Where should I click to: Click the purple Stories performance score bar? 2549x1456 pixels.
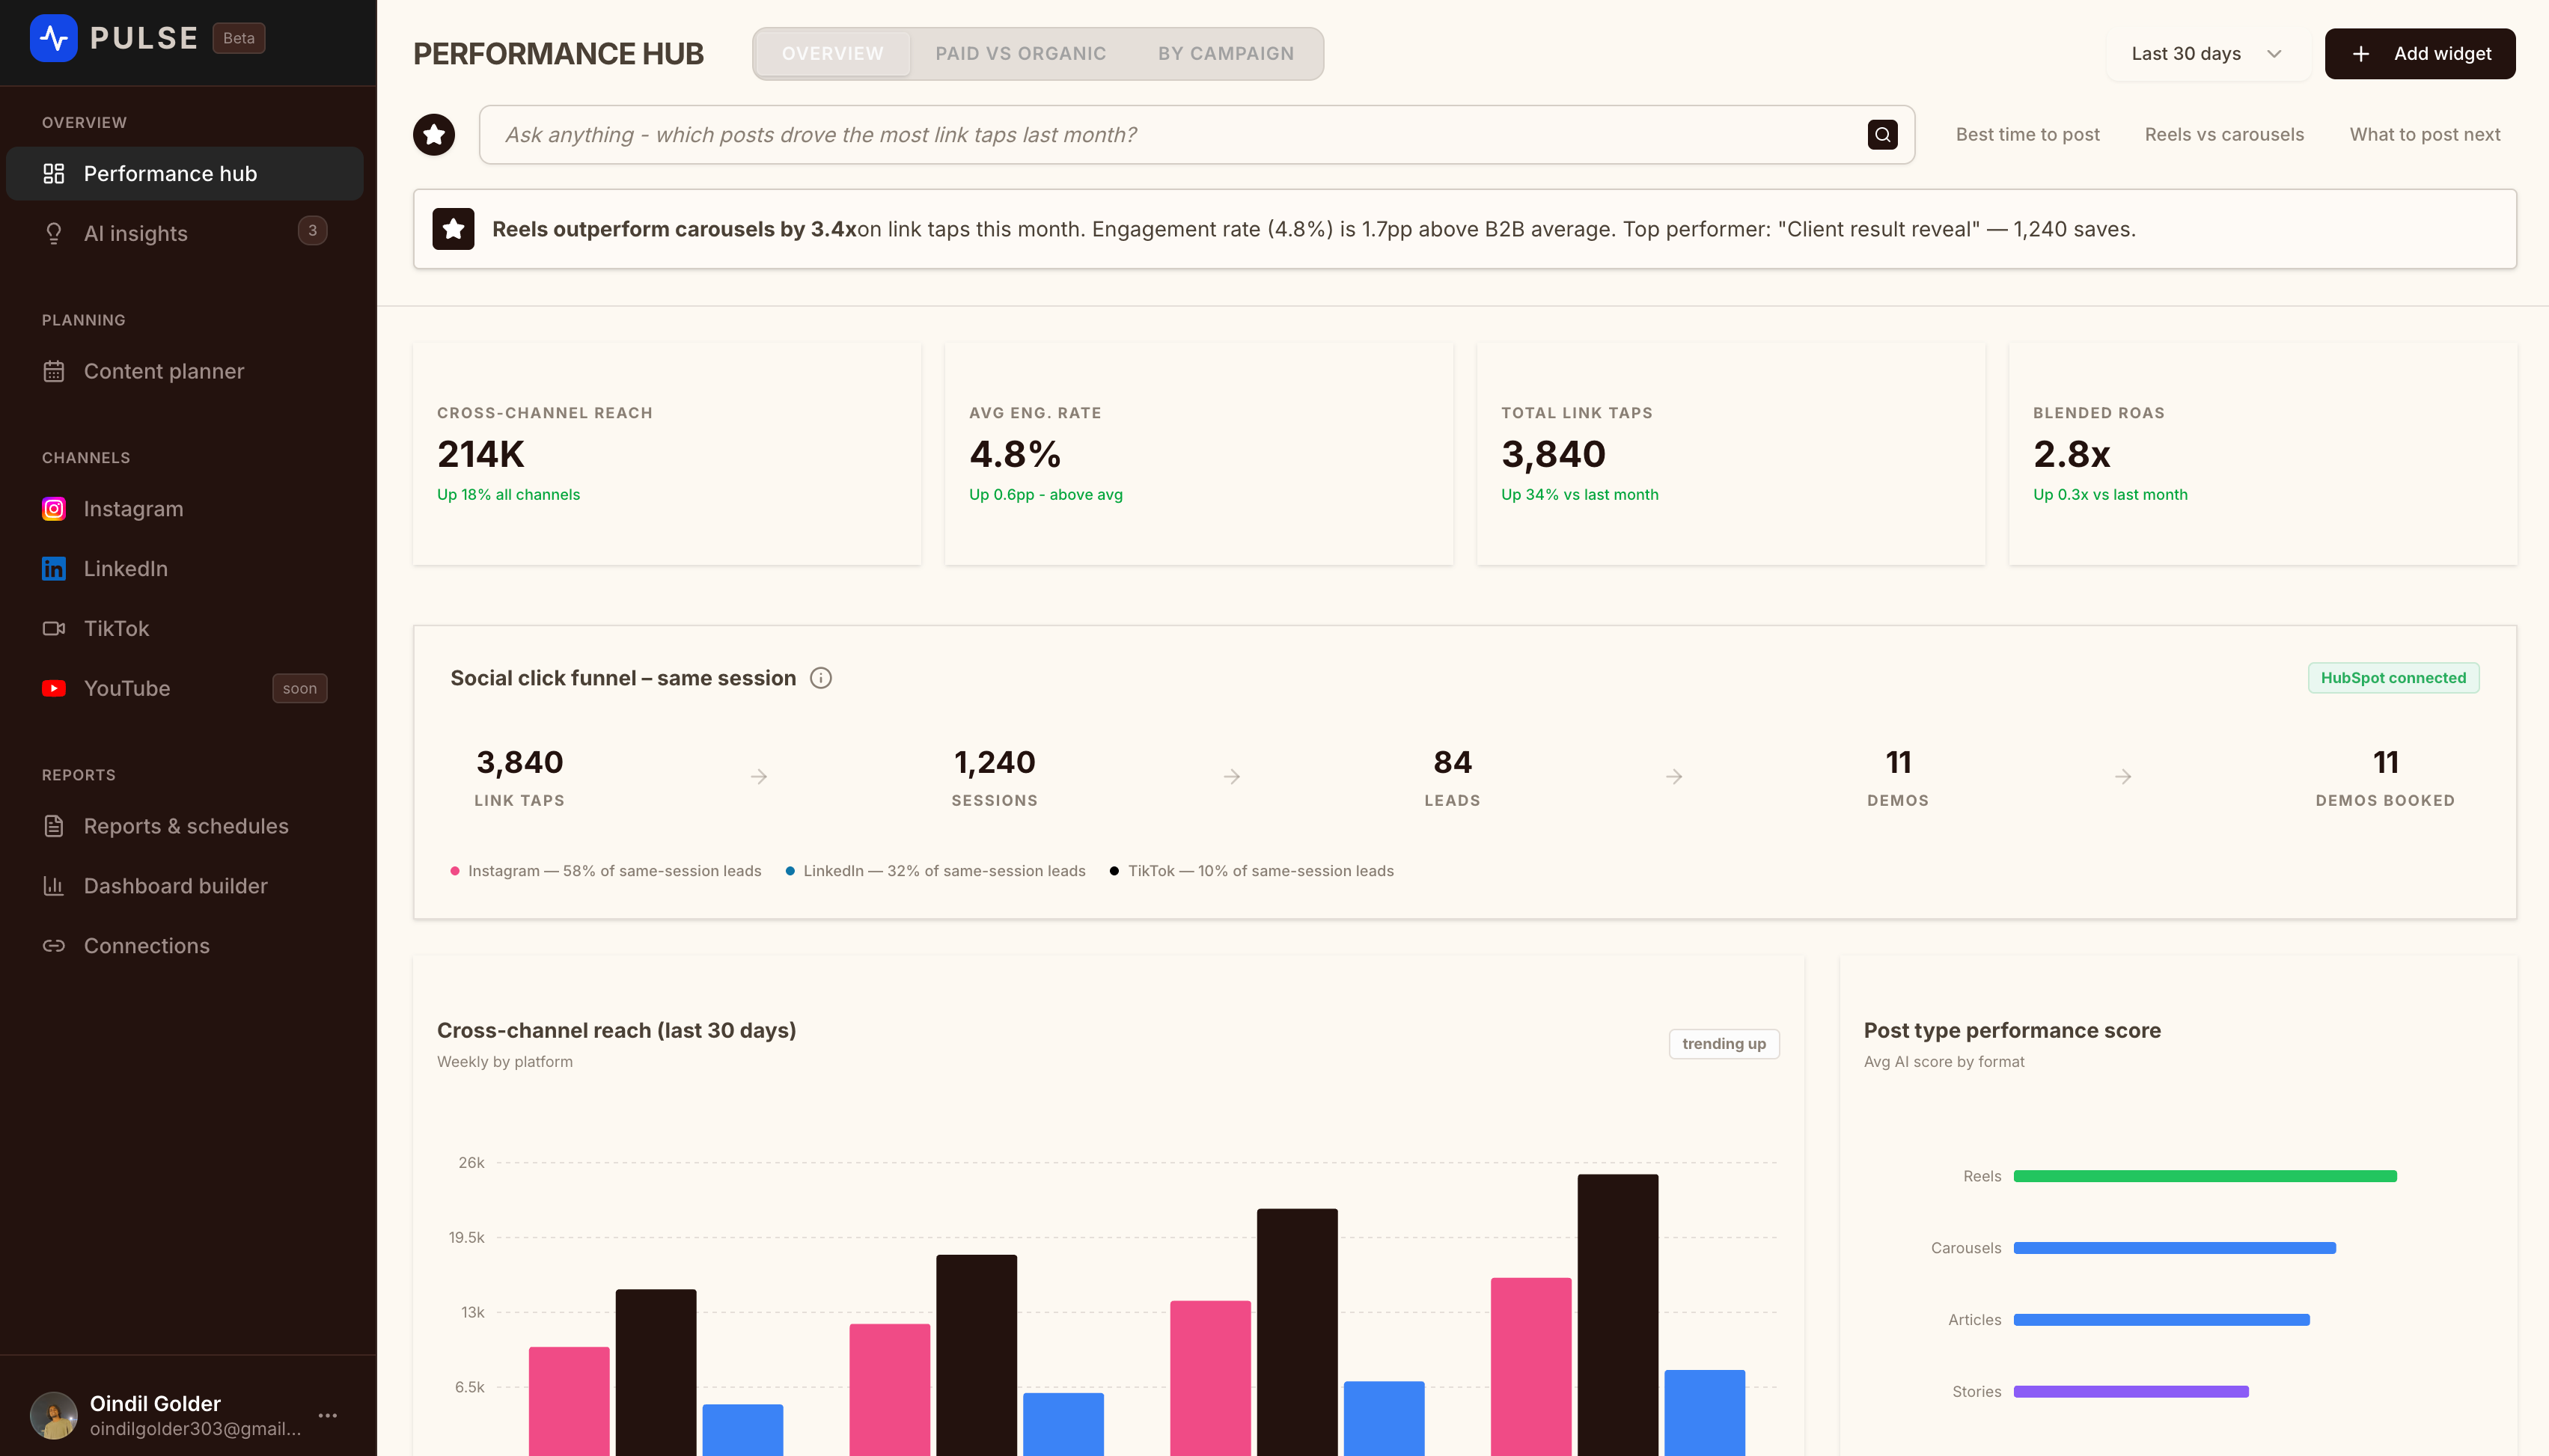coord(2131,1392)
